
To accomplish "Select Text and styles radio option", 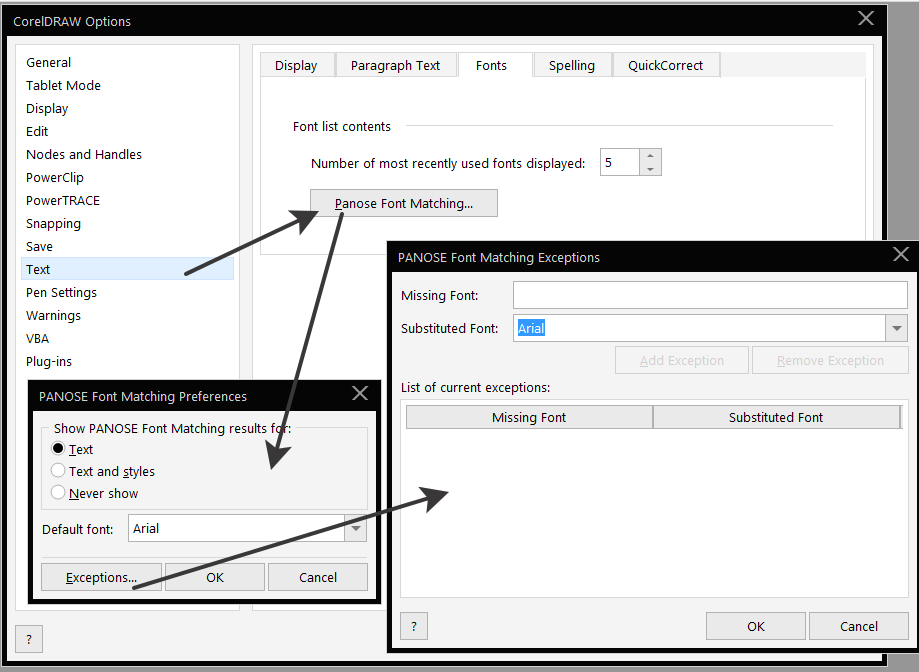I will pyautogui.click(x=57, y=471).
